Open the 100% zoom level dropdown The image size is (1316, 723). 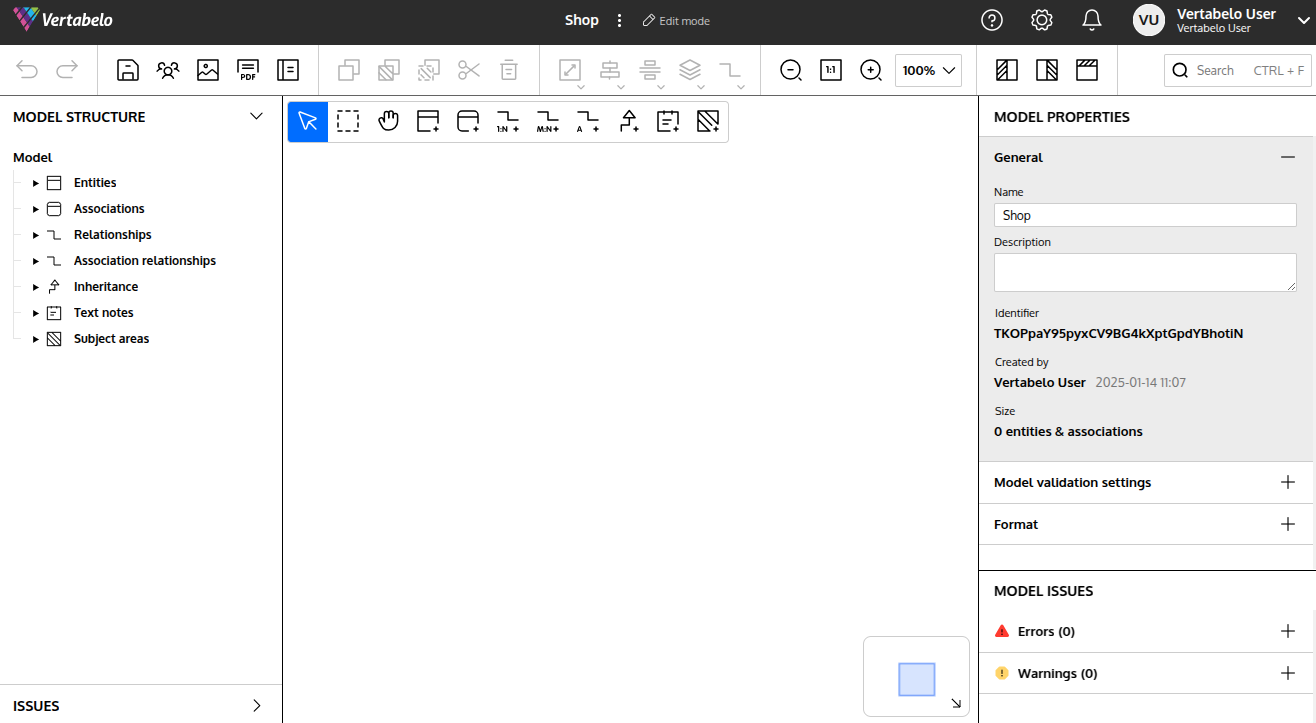point(928,70)
